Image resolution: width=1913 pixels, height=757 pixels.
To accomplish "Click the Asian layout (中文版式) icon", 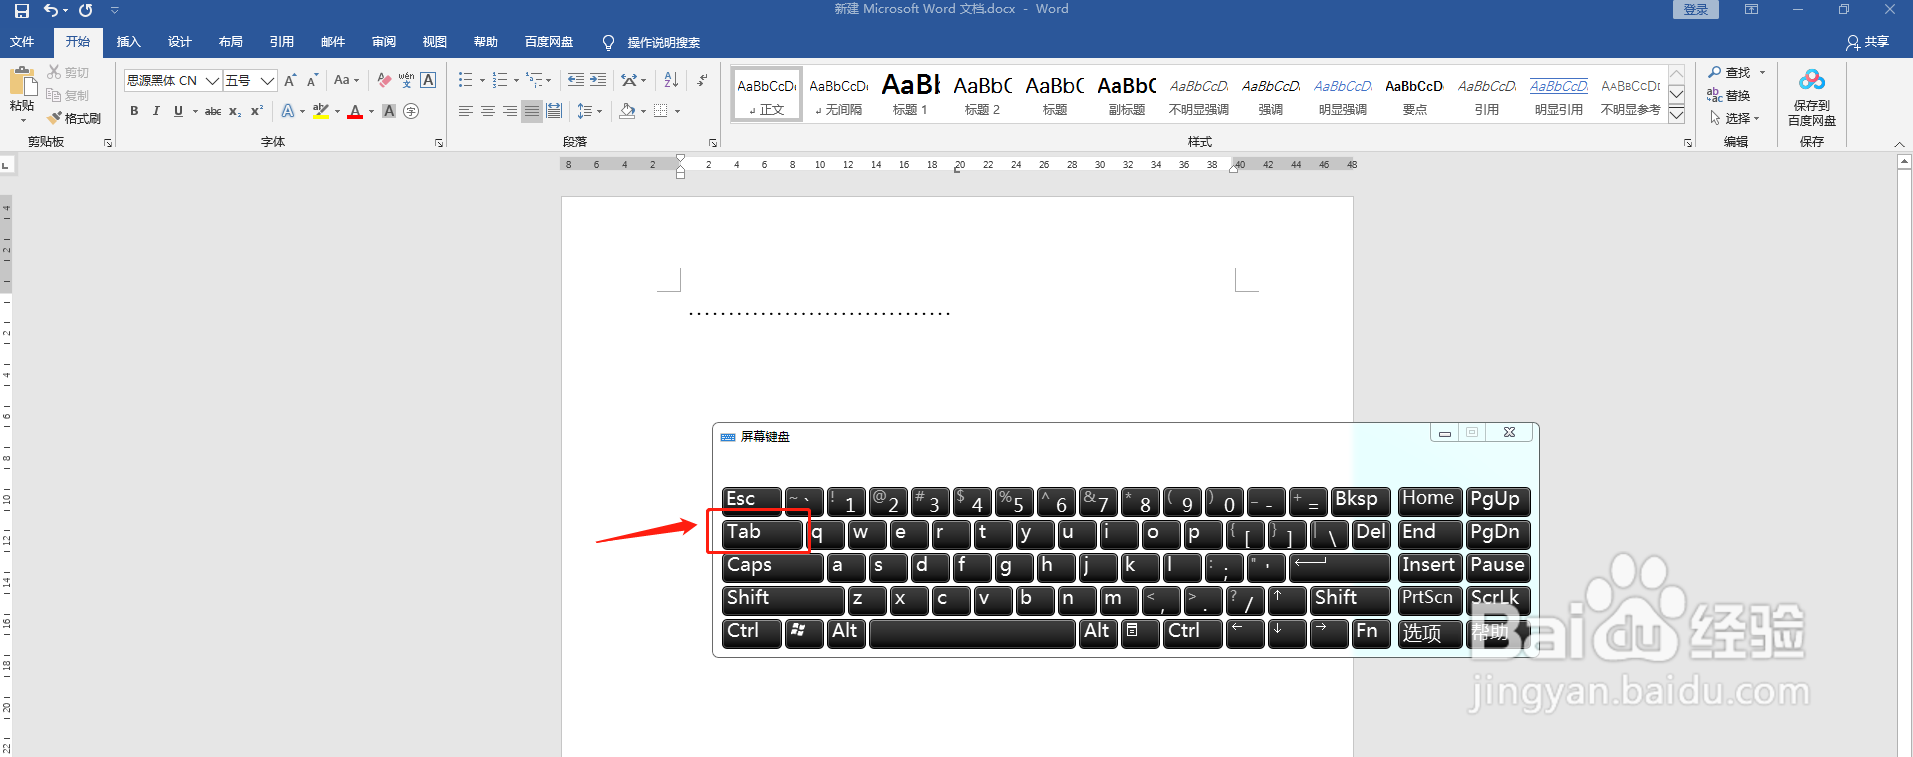I will tap(629, 80).
